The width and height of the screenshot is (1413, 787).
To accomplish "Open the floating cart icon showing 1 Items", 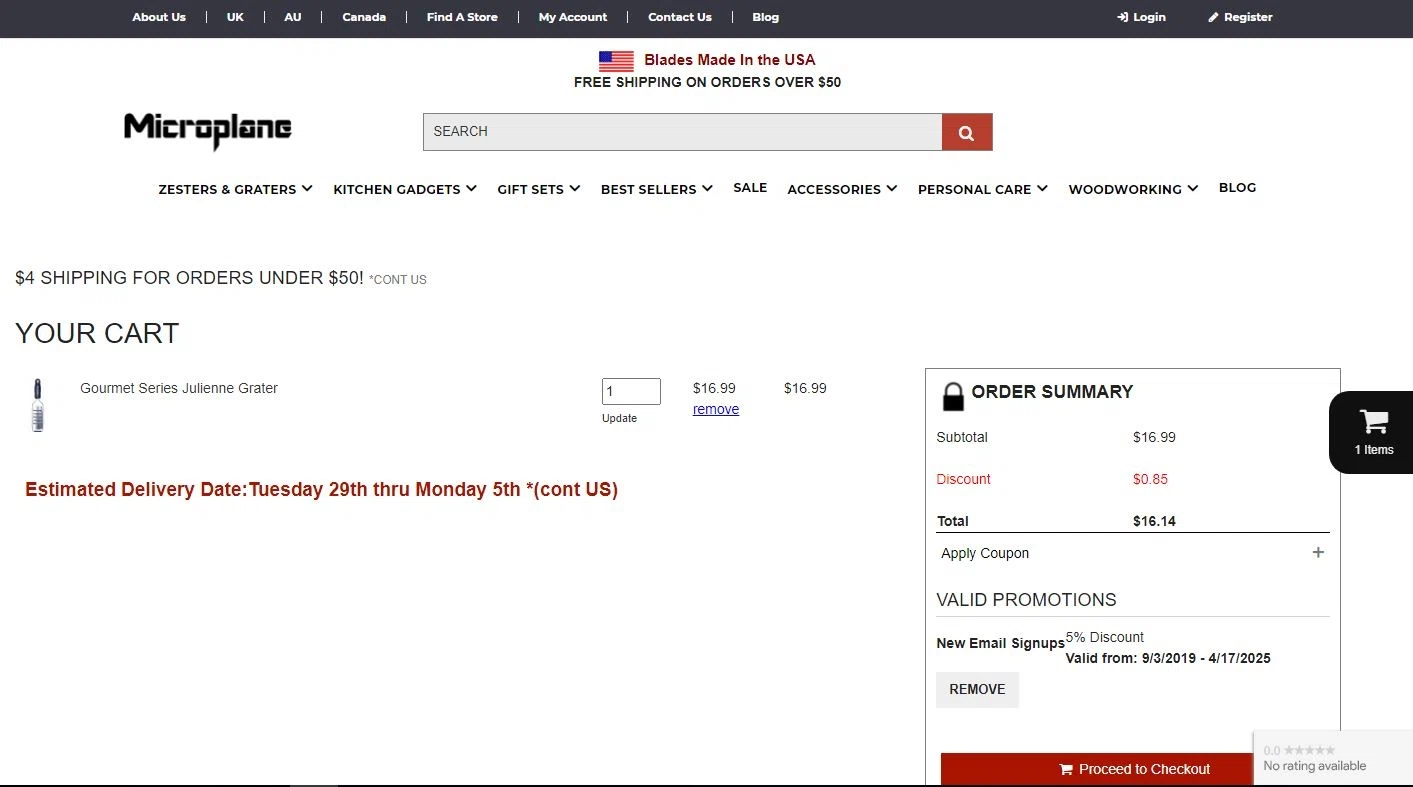I will (1373, 432).
